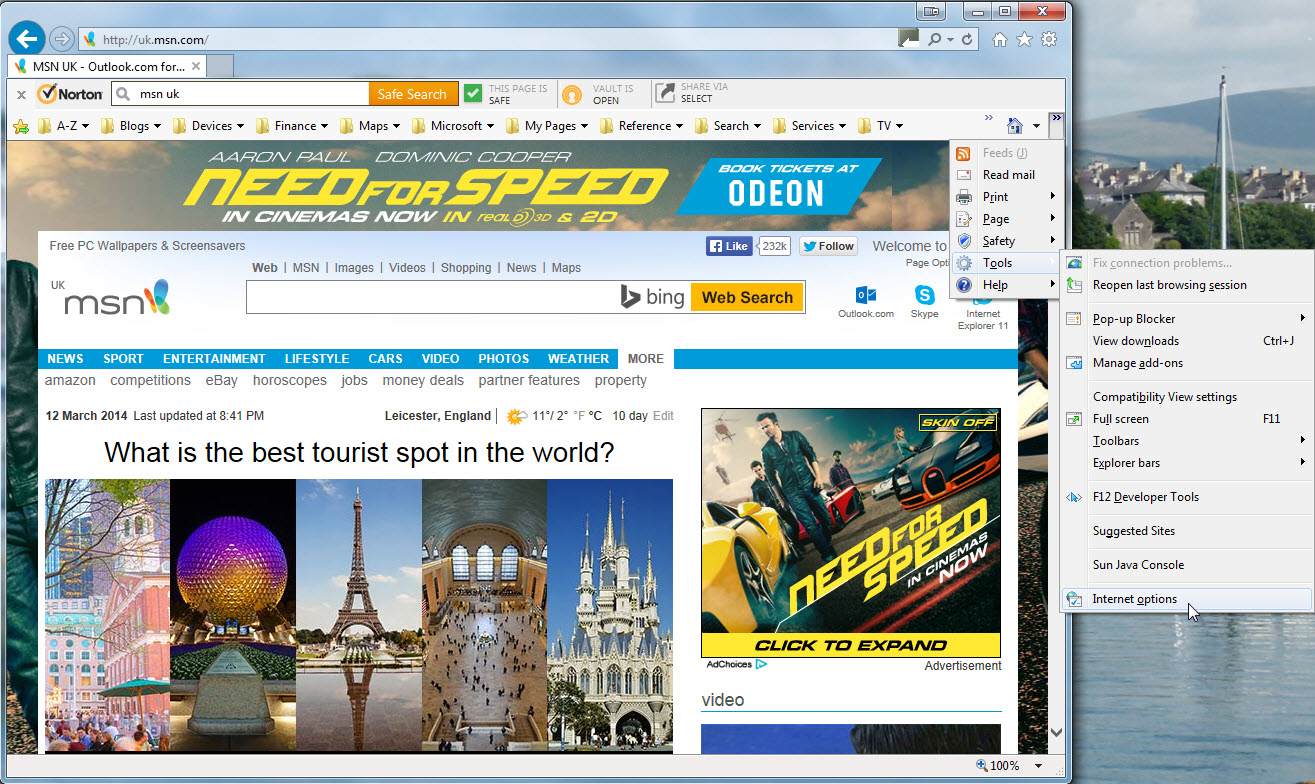Select Internet options in the Tools menu
Viewport: 1315px width, 784px height.
pyautogui.click(x=1187, y=599)
